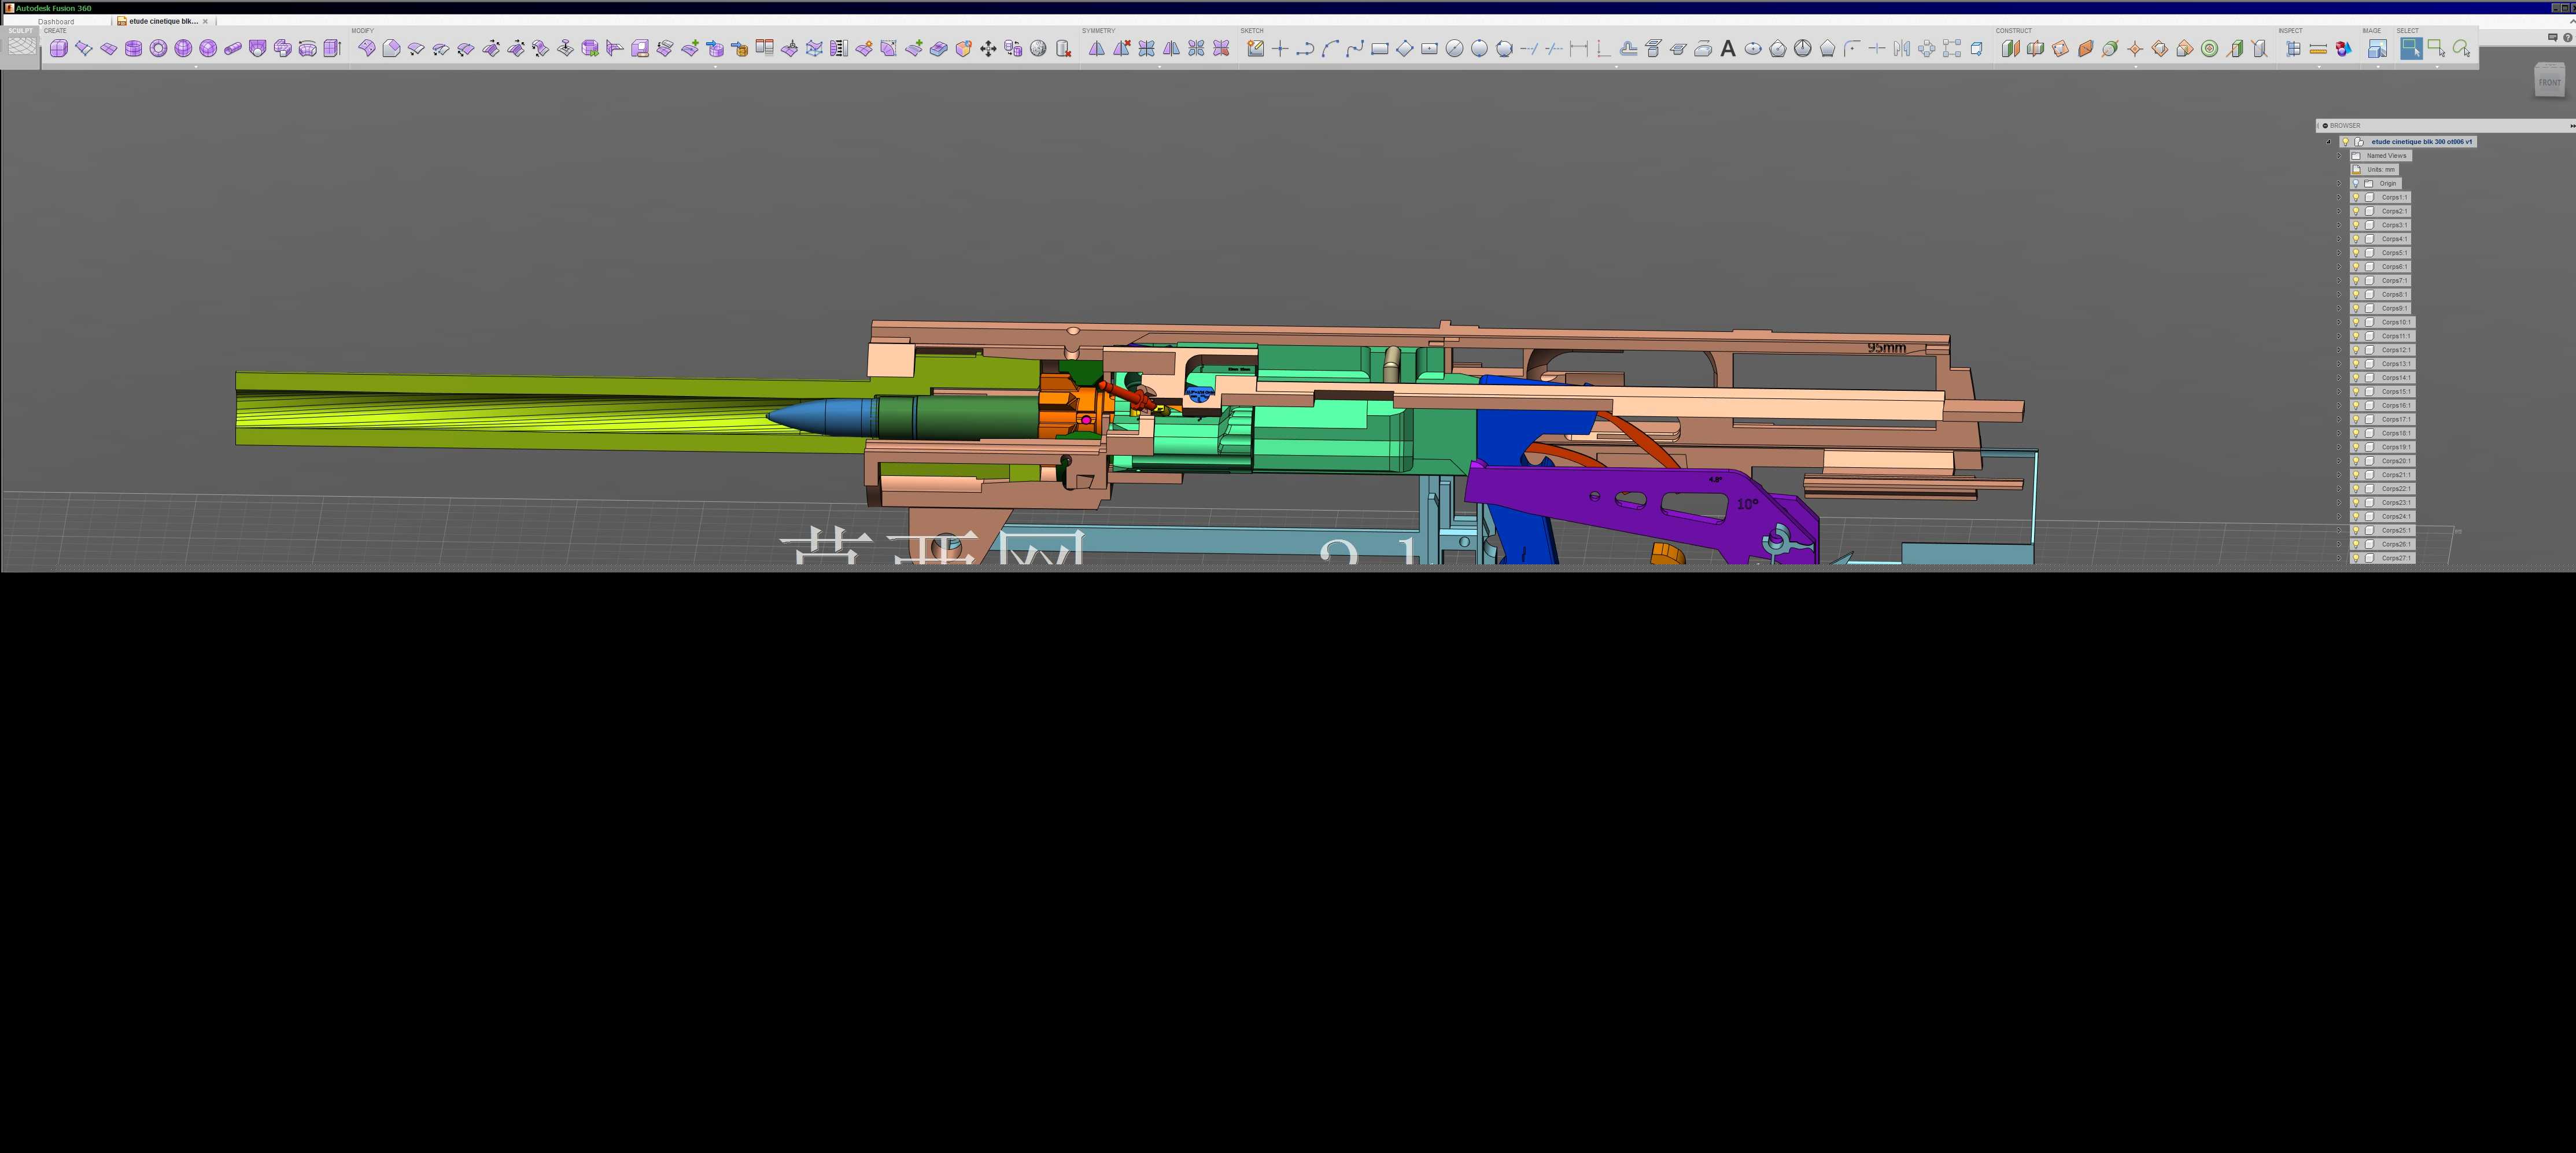Toggle visibility bulb of Corps5:1
This screenshot has height=1153, width=2576.
[x=2356, y=253]
